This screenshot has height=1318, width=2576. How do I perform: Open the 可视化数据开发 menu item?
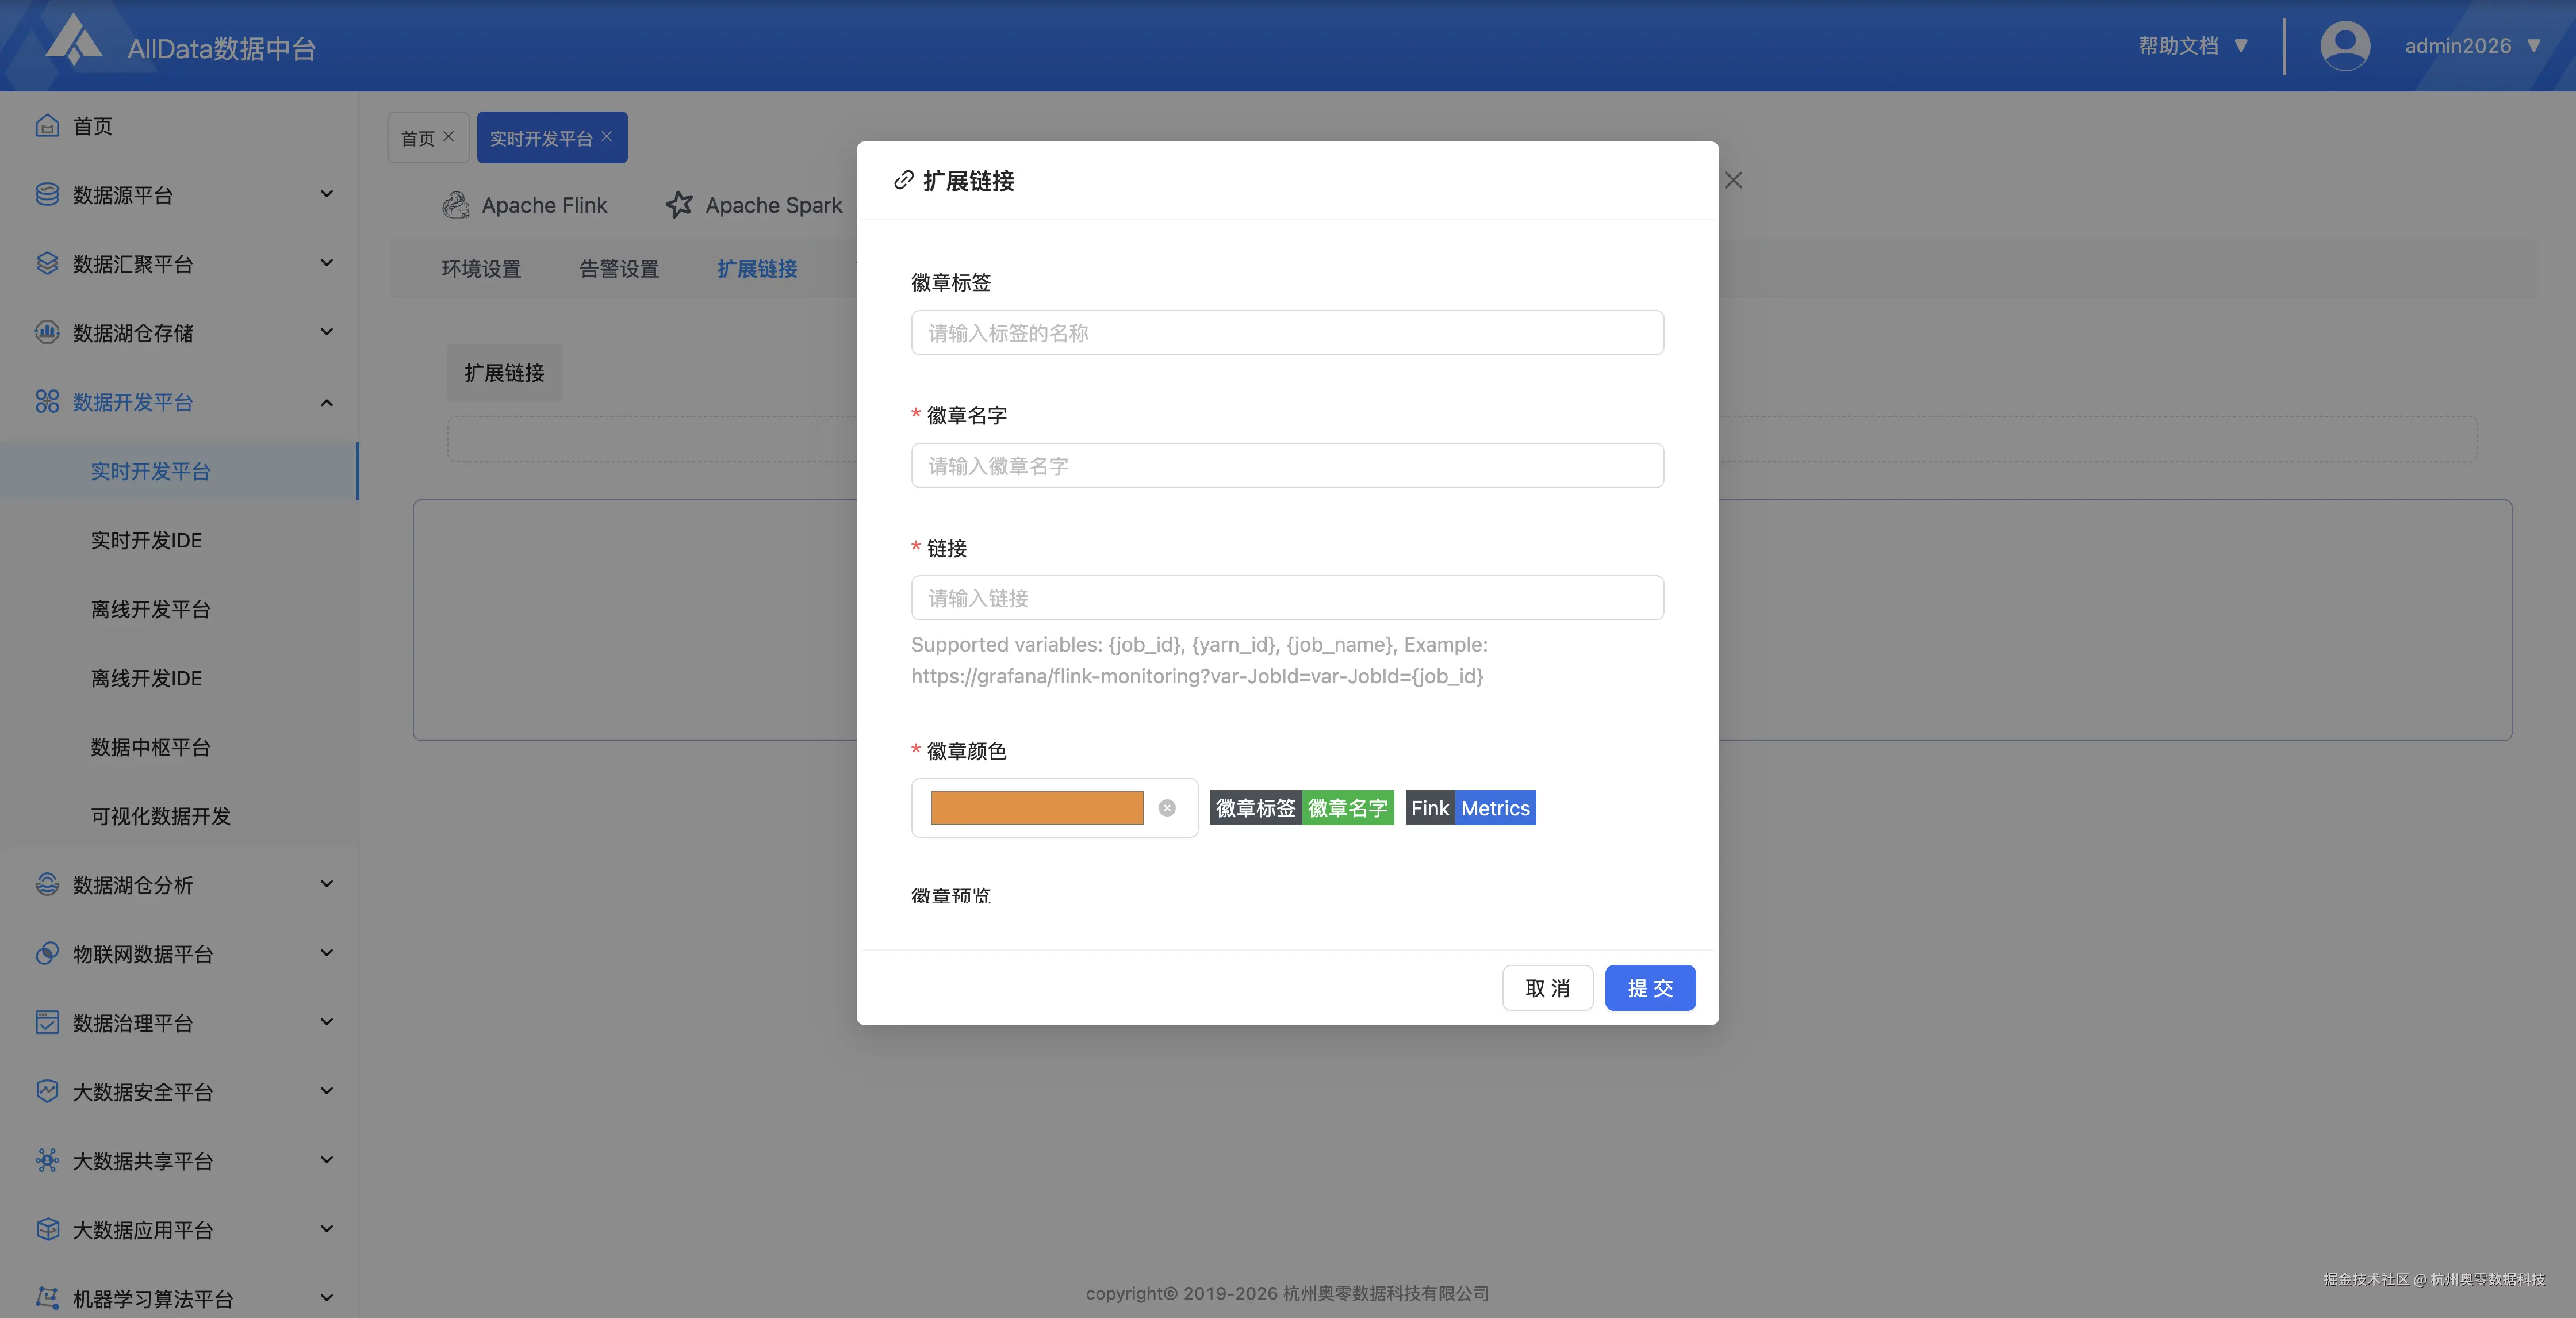(x=161, y=816)
